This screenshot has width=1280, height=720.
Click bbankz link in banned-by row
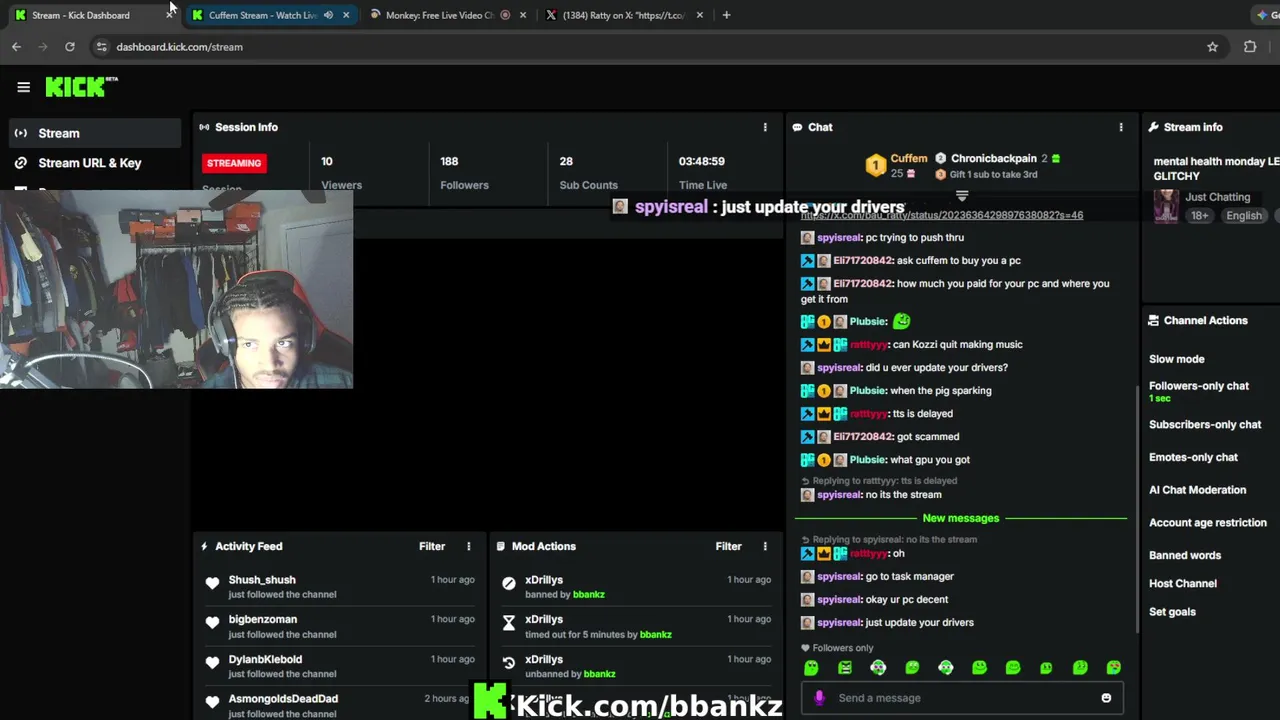tap(588, 595)
